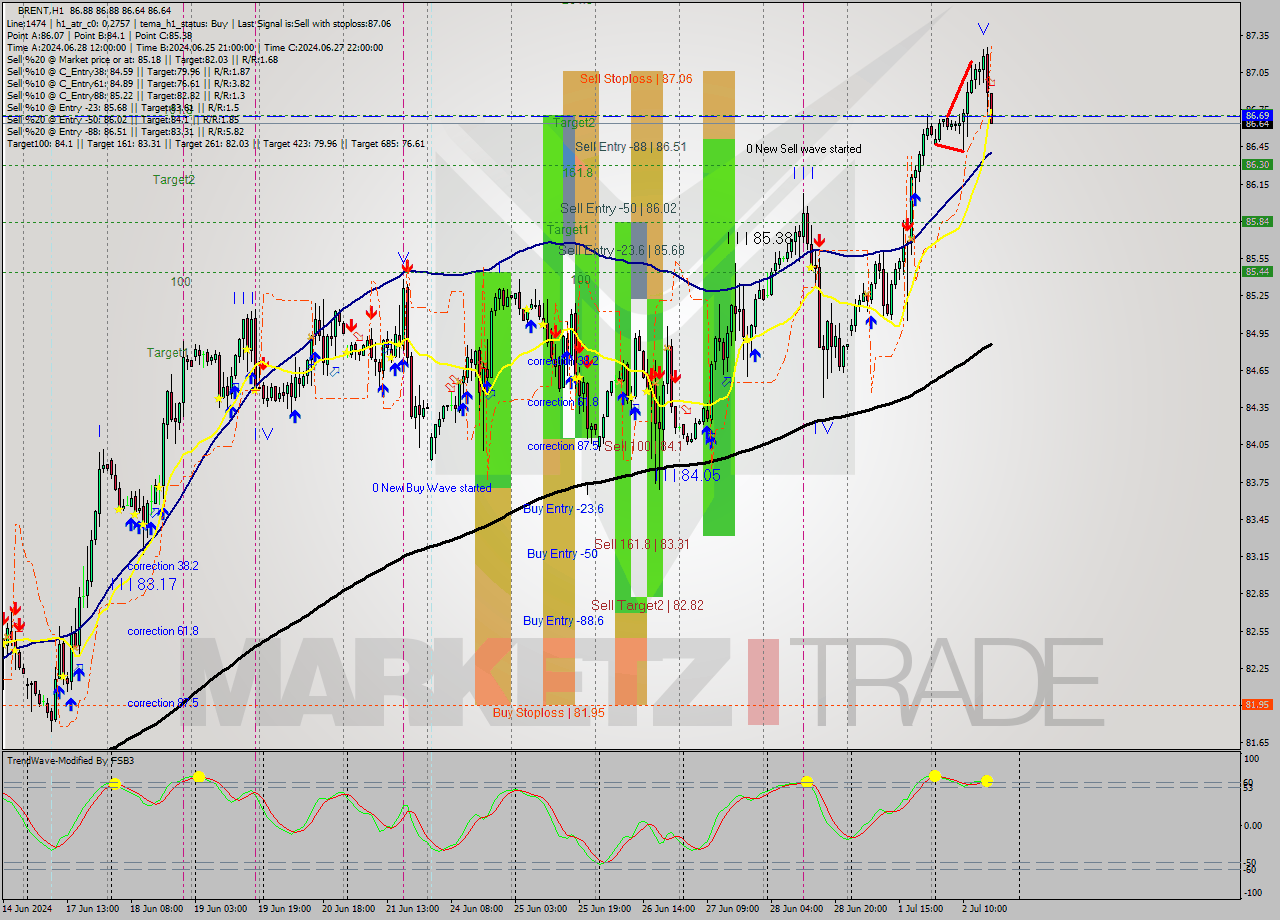Click the '21 Jun 13:00' time label
The width and height of the screenshot is (1280, 920).
[x=412, y=909]
